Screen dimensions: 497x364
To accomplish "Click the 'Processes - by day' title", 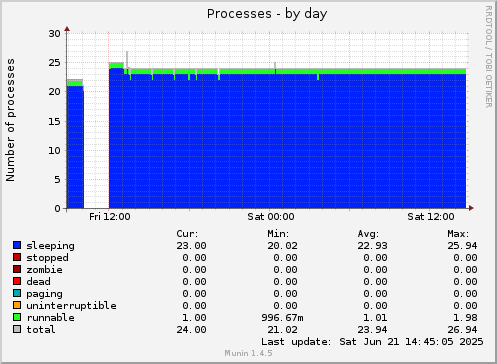I will [267, 14].
